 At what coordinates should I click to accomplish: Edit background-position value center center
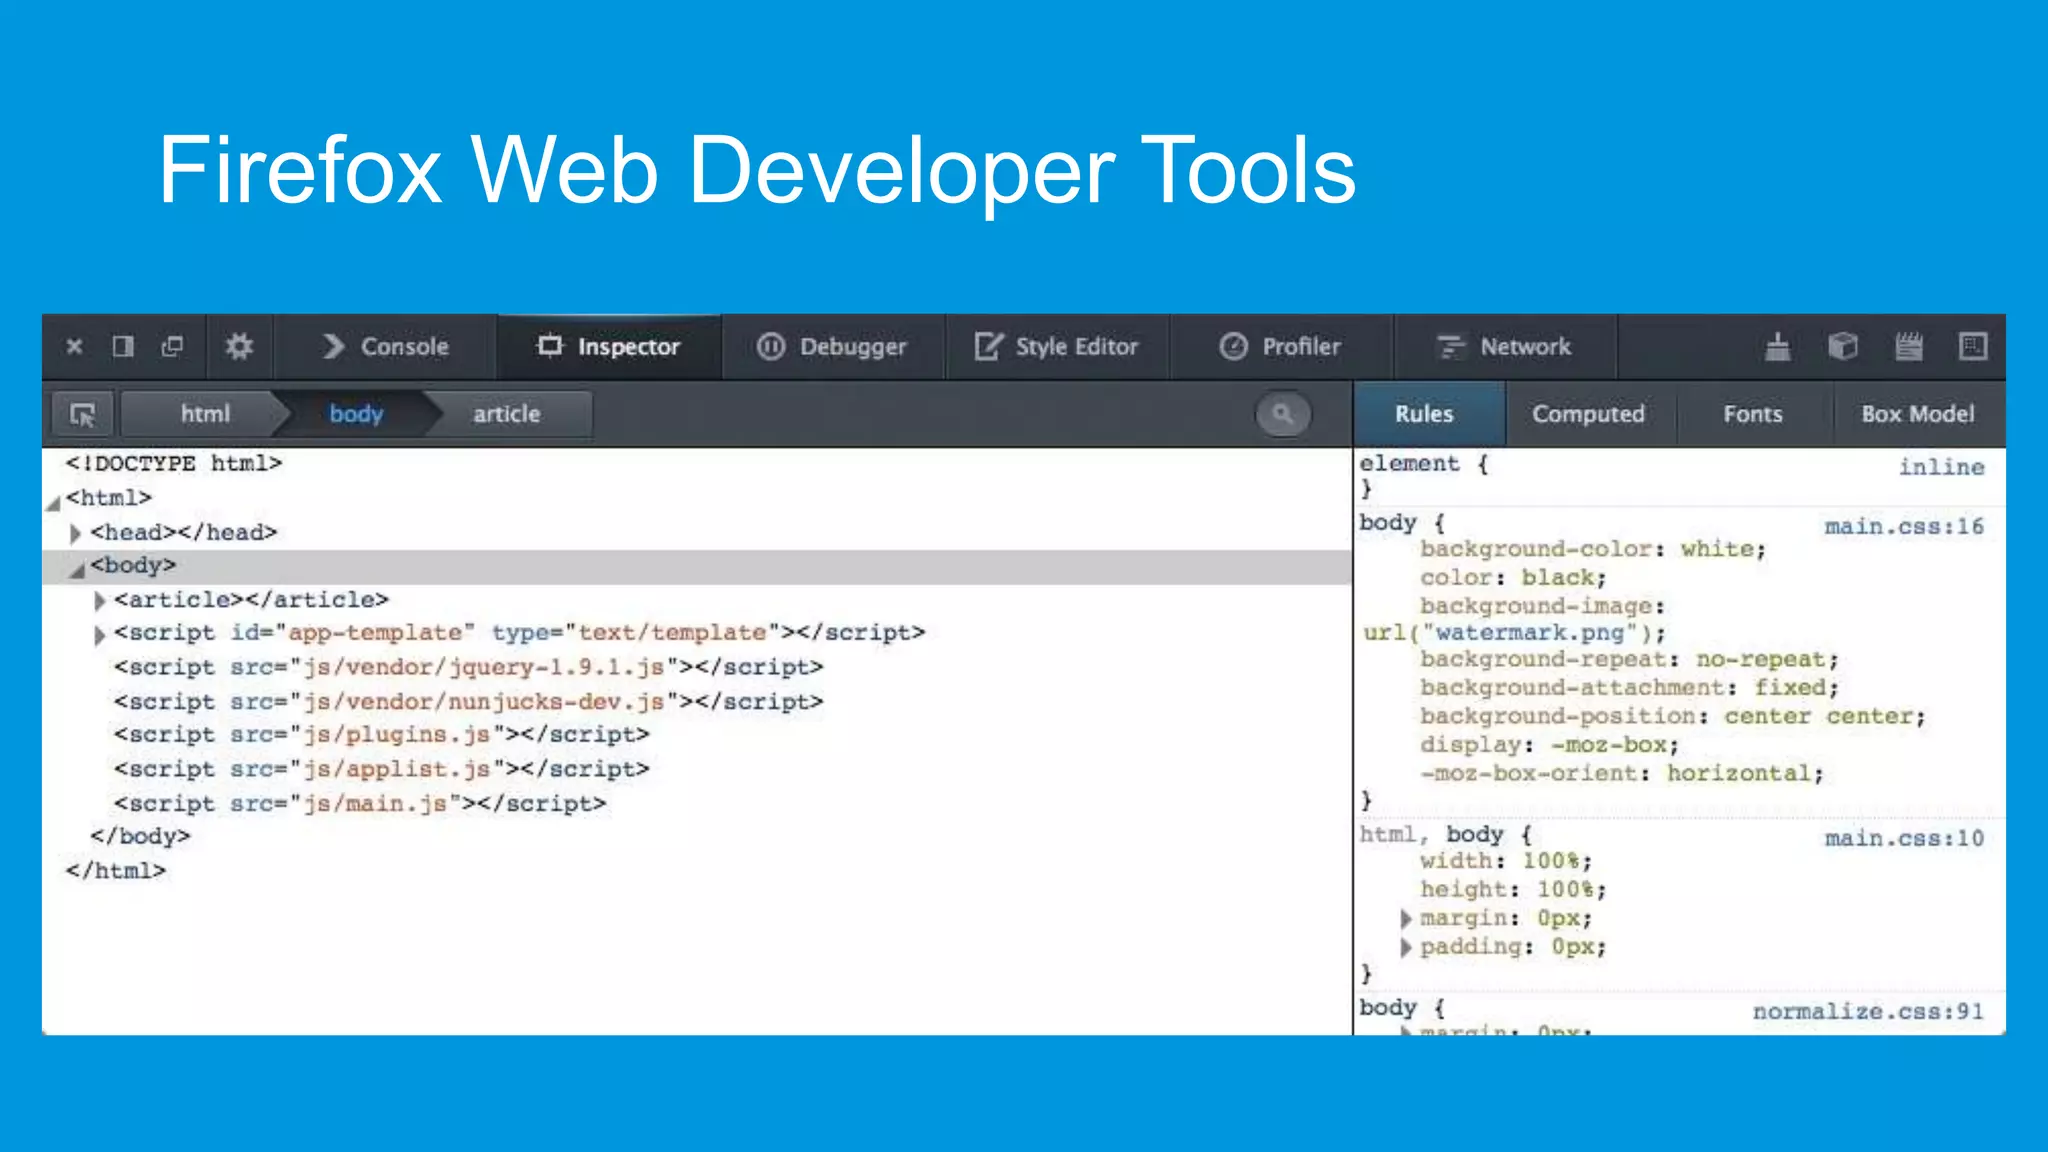(x=1818, y=717)
